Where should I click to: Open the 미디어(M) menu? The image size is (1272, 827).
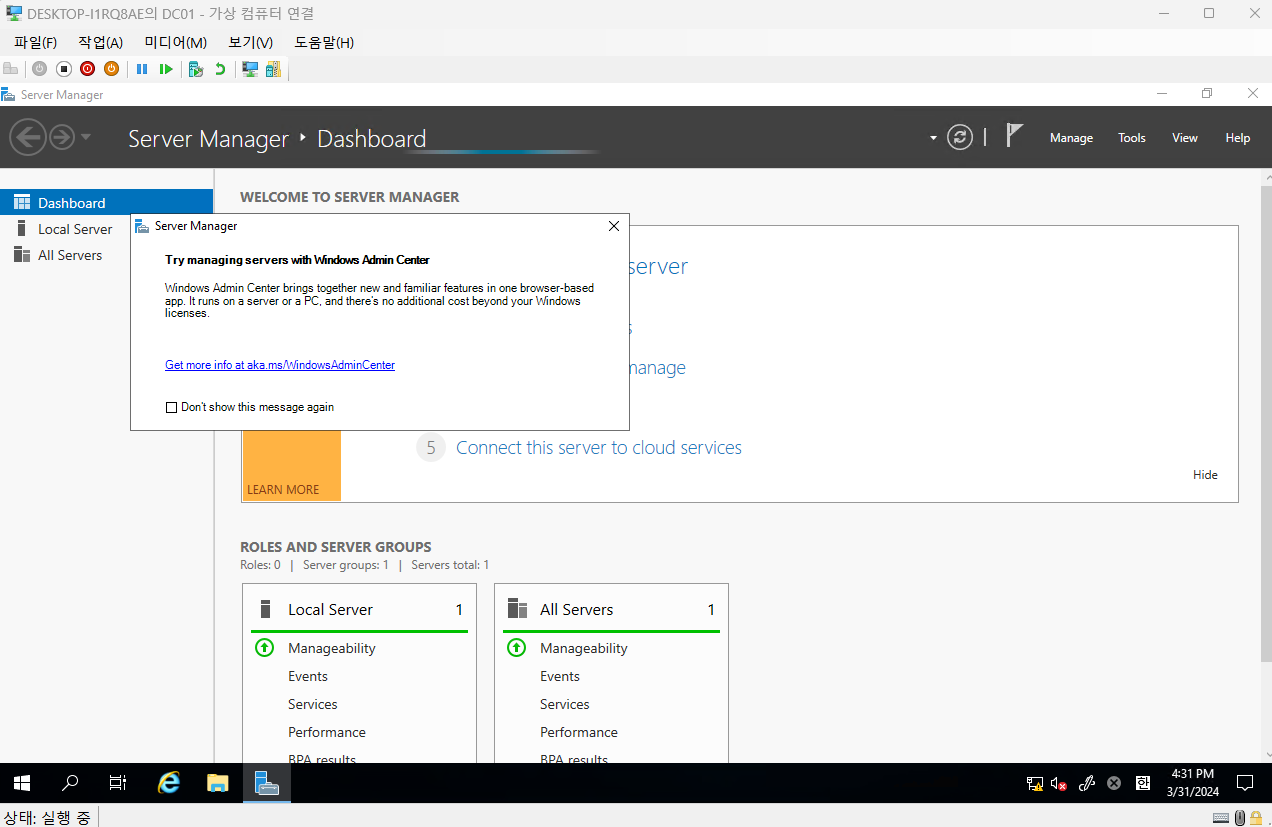[175, 42]
